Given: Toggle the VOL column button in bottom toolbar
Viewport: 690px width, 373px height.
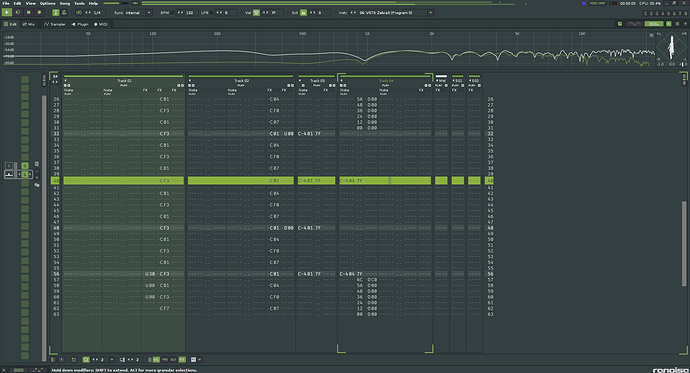Looking at the screenshot, I should pos(156,360).
